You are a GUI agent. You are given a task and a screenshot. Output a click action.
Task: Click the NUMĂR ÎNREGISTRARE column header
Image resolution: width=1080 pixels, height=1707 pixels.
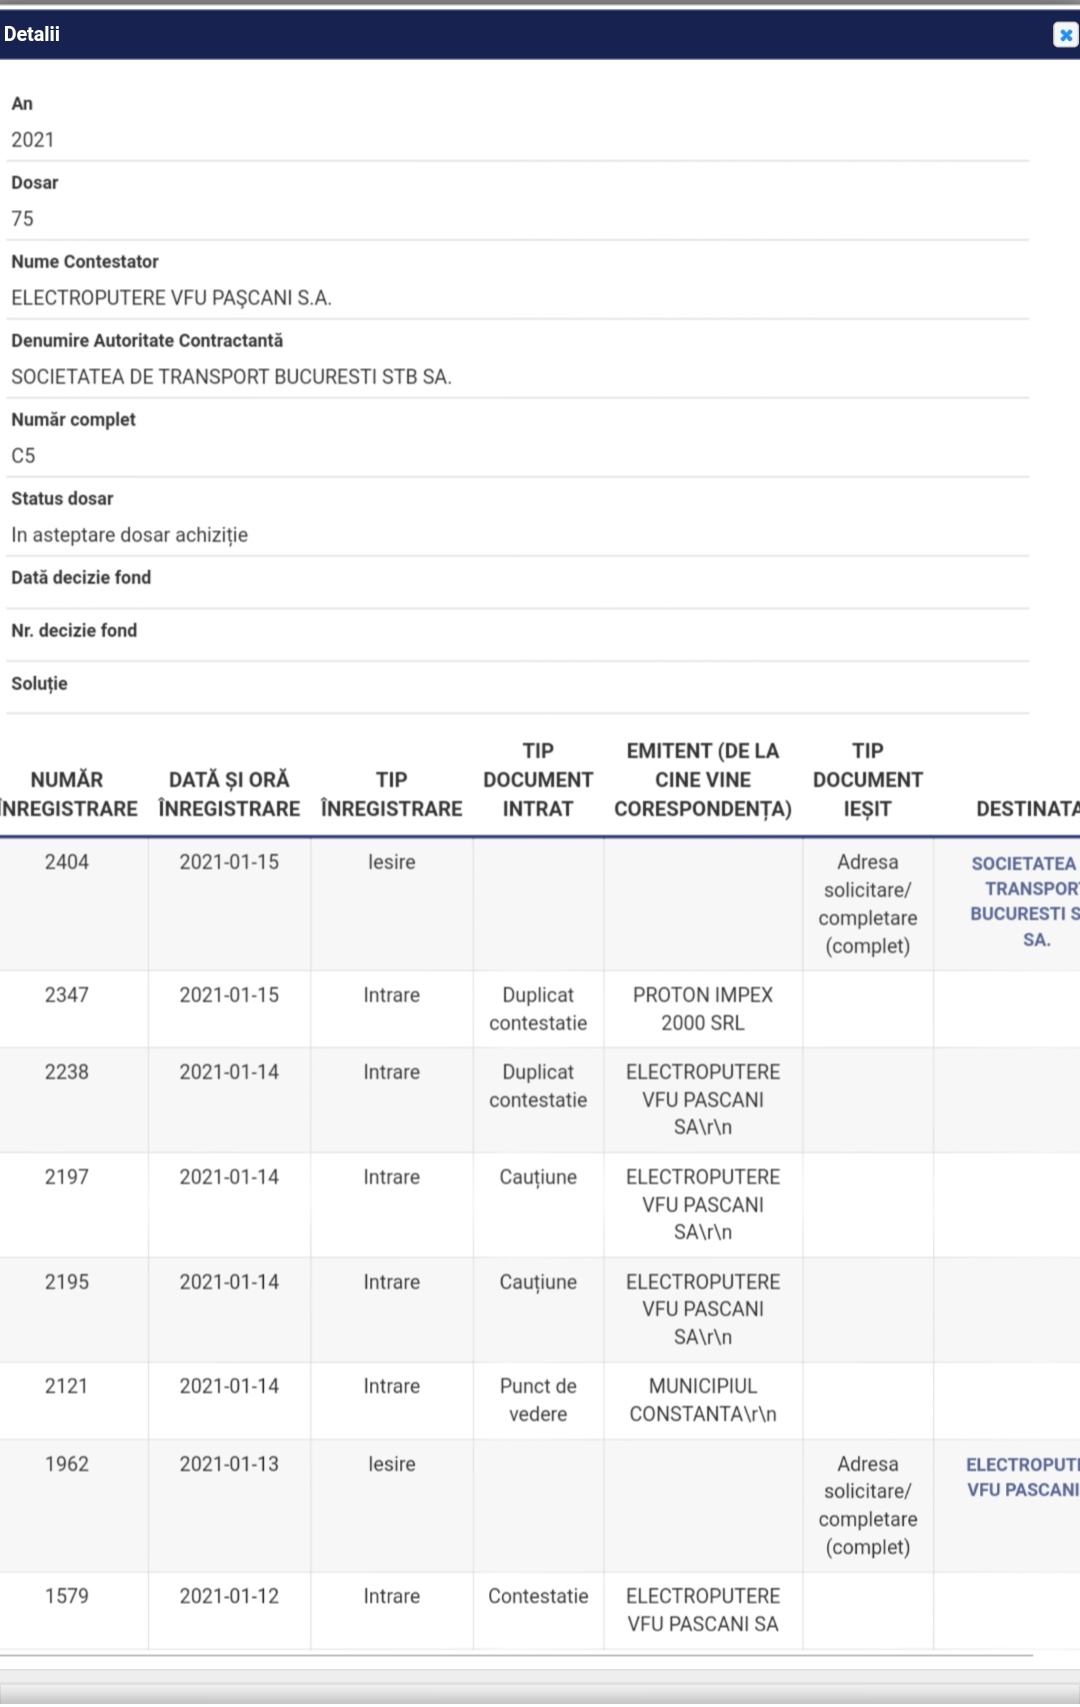click(x=67, y=794)
